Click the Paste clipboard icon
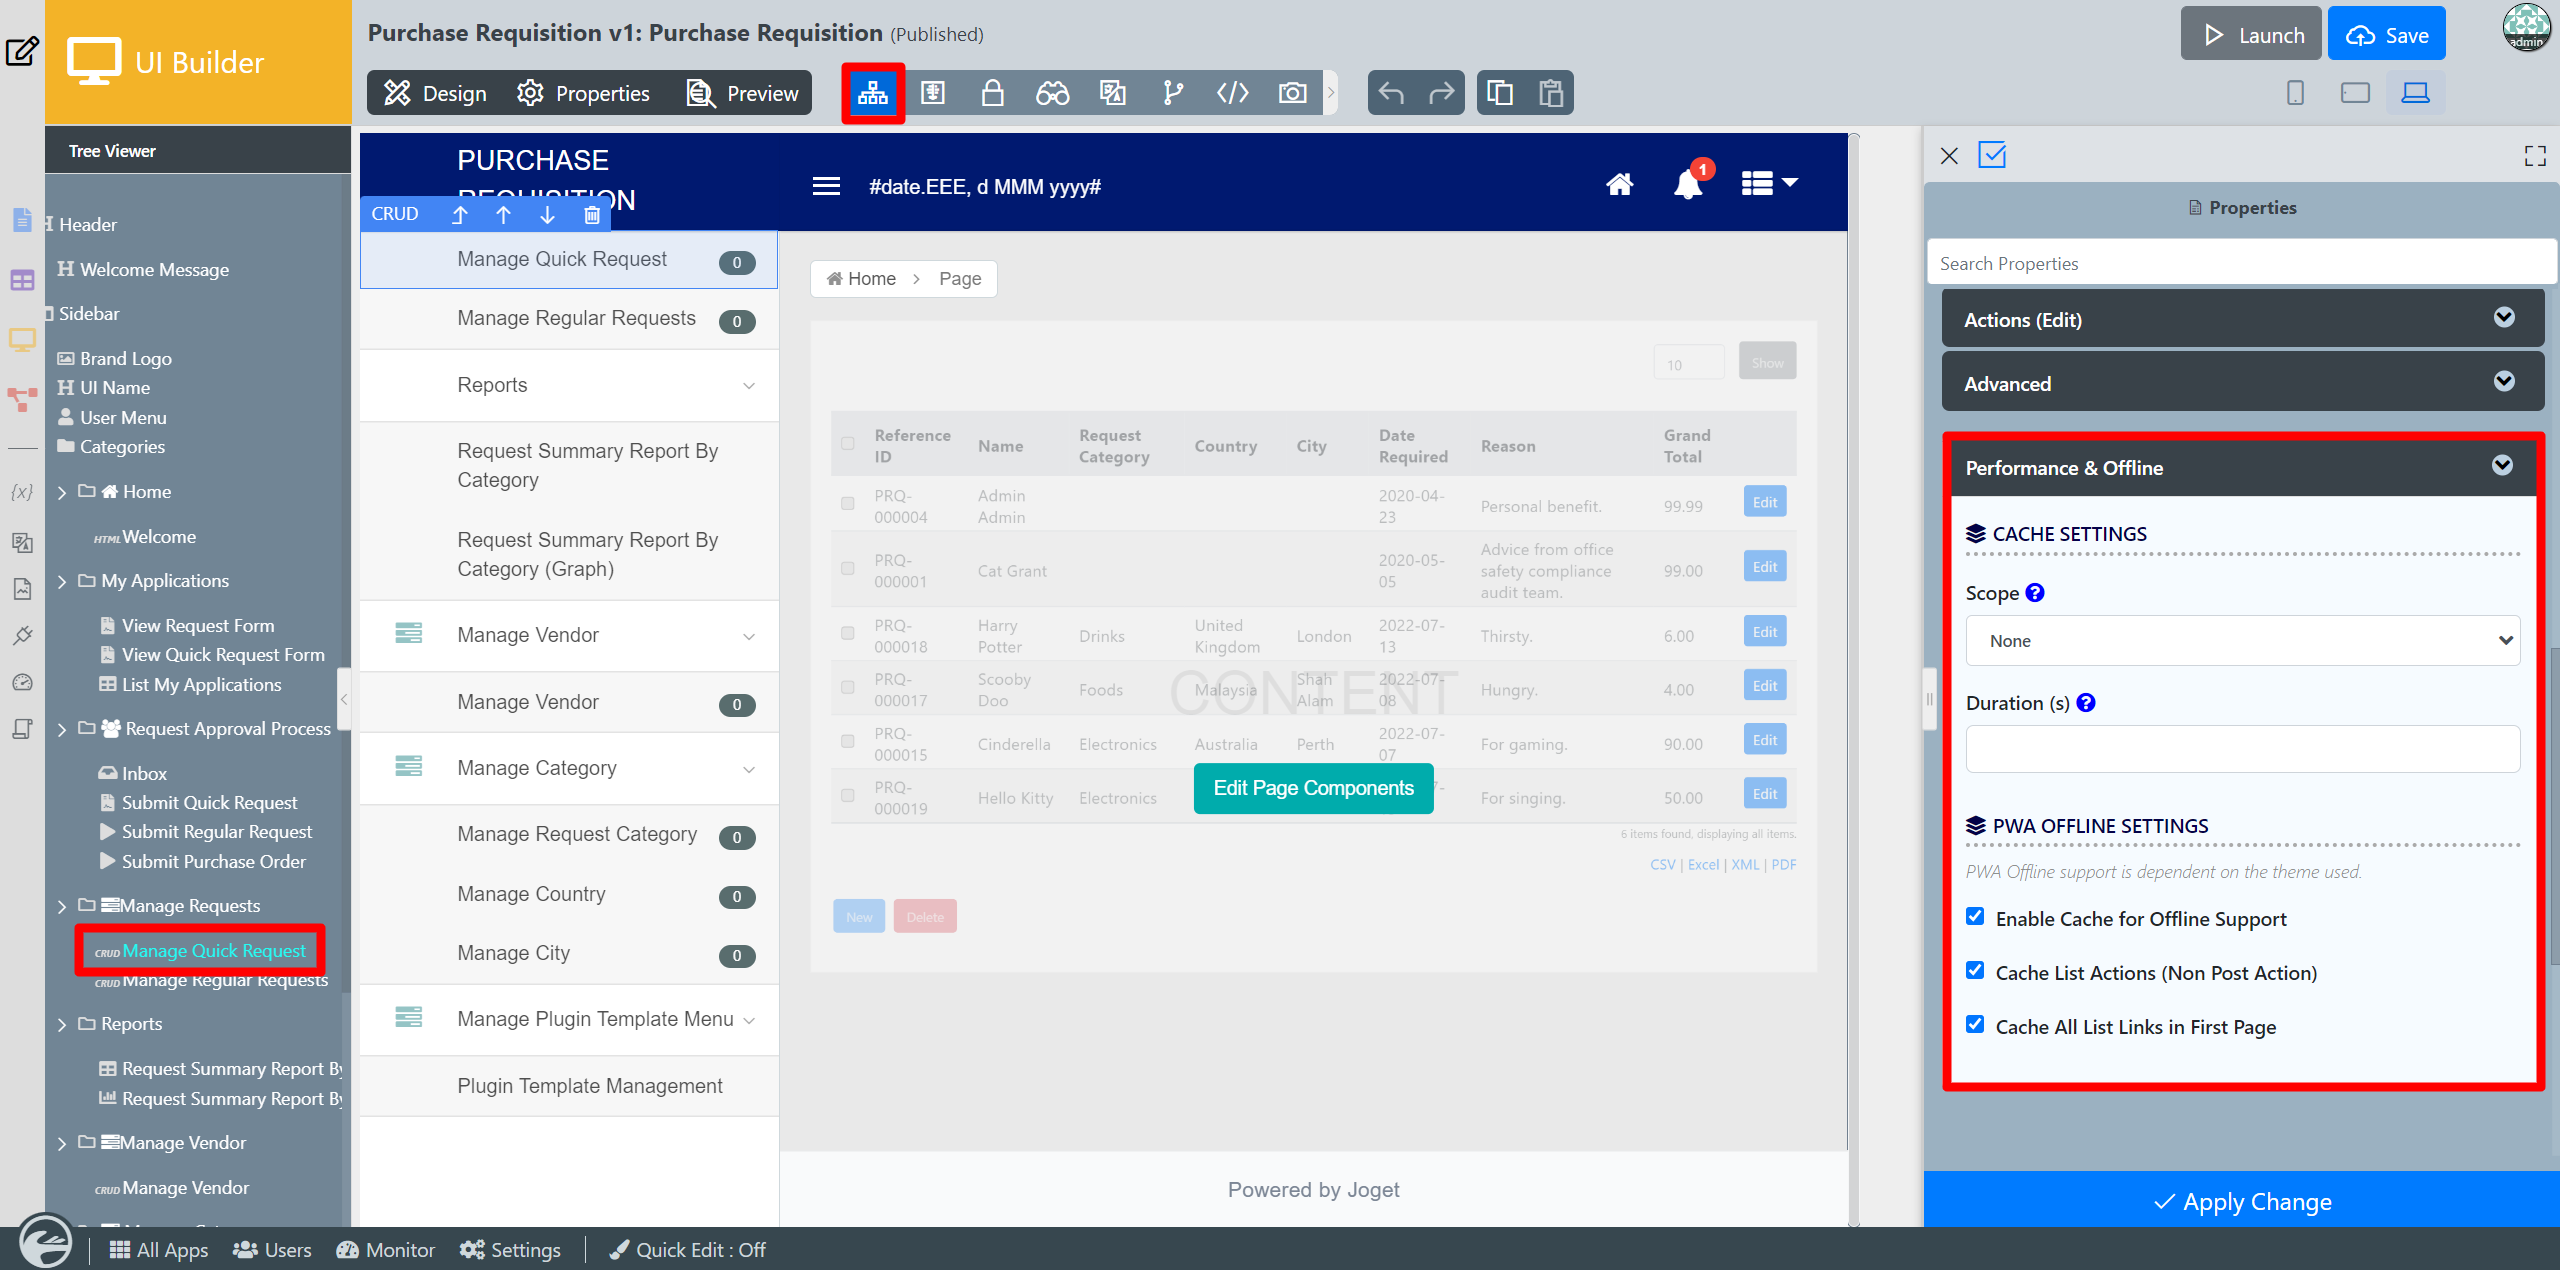The width and height of the screenshot is (2560, 1270). point(1550,93)
